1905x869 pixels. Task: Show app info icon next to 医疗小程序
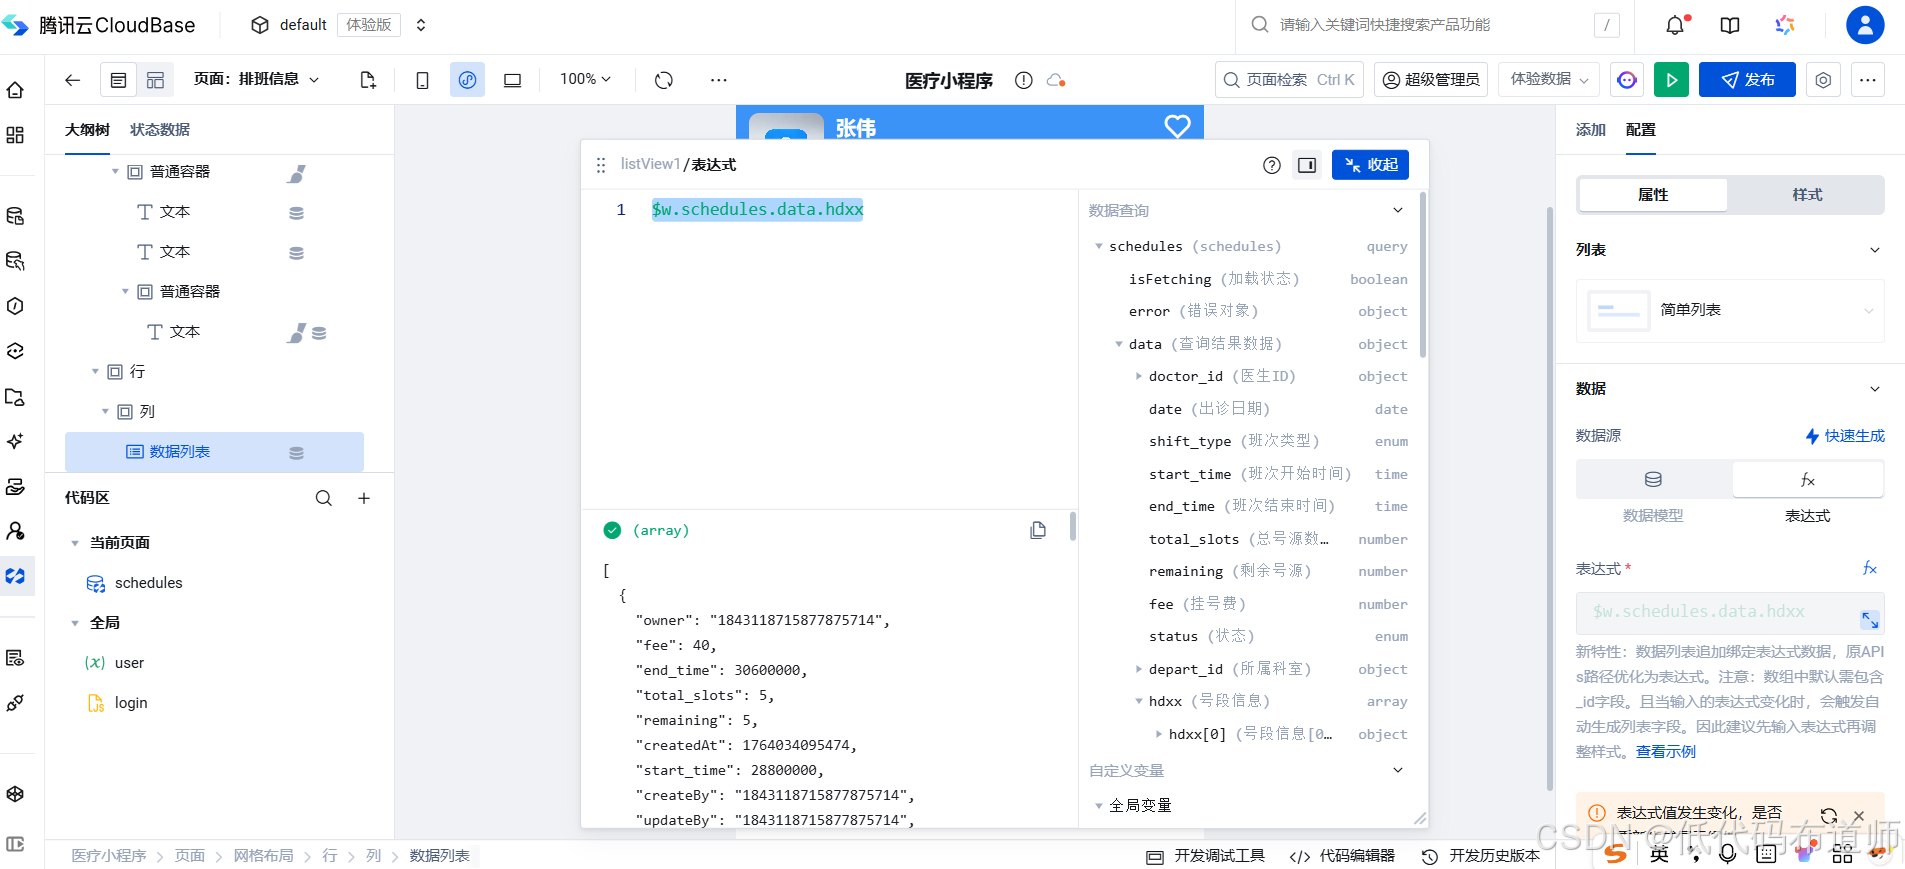coord(1023,80)
